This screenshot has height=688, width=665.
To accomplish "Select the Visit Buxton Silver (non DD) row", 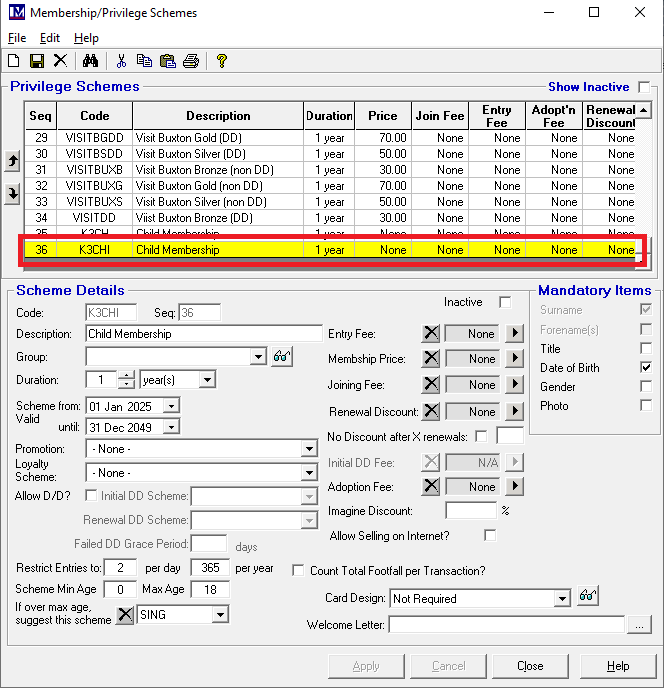I will point(330,202).
